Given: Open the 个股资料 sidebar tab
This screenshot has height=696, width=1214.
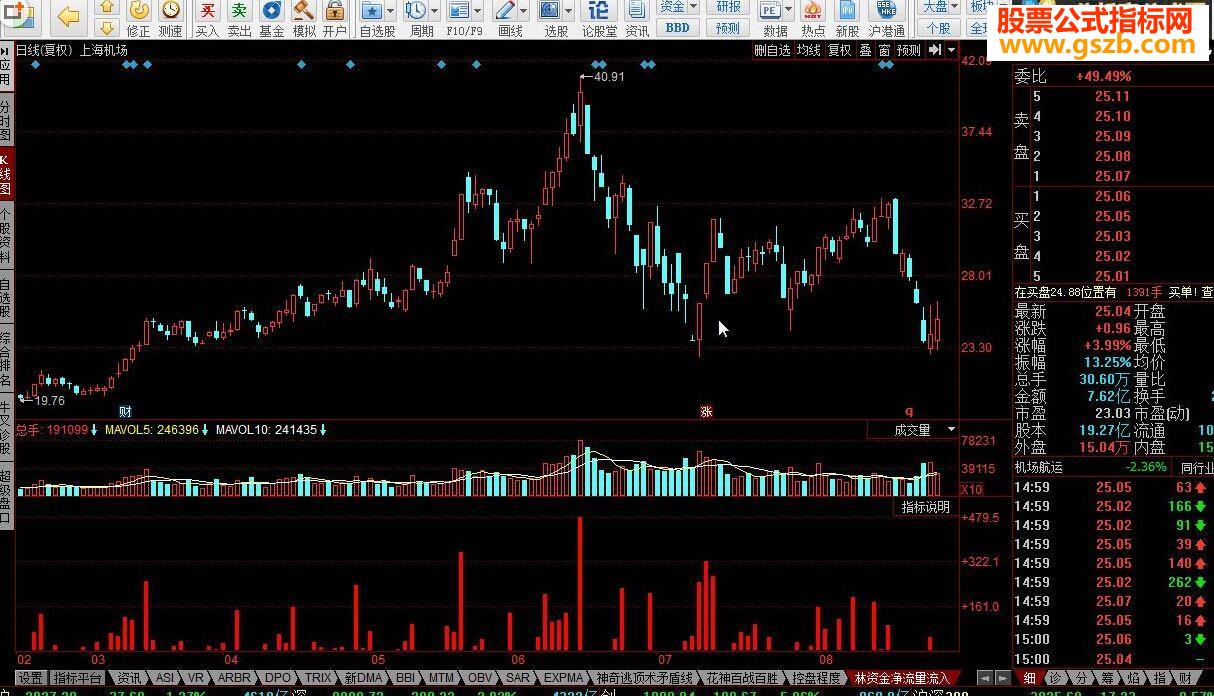Looking at the screenshot, I should pos(6,235).
